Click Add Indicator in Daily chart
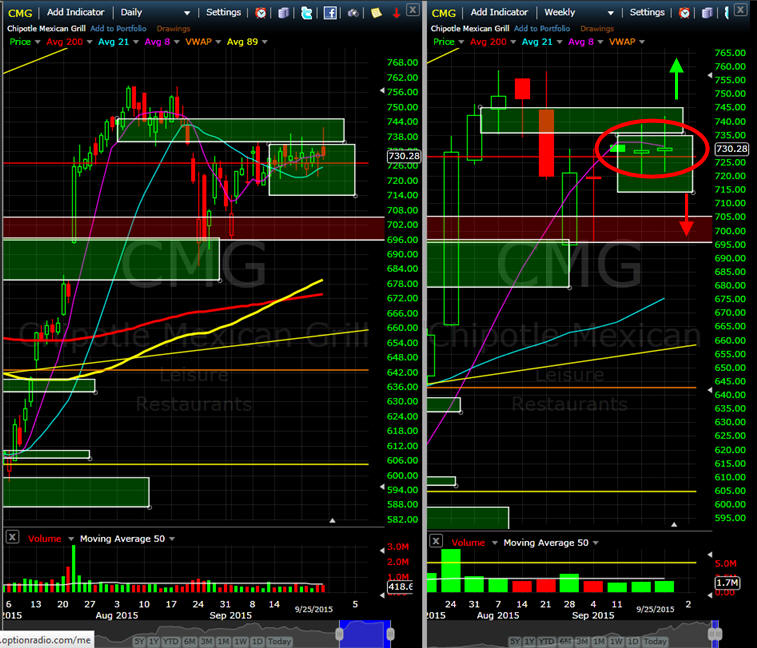The height and width of the screenshot is (648, 757). (75, 12)
